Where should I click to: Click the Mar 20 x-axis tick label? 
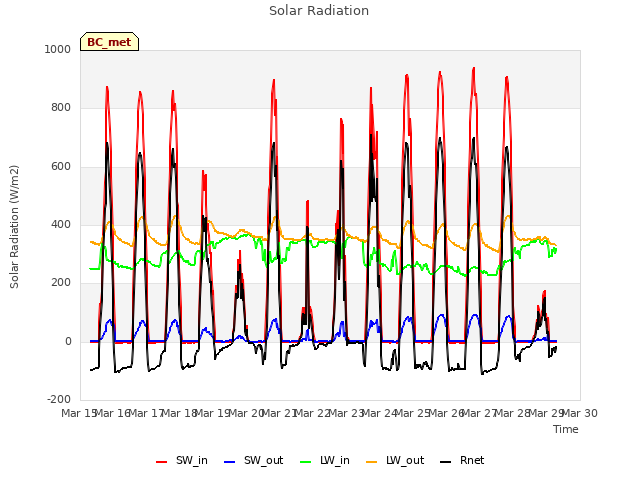pos(247,413)
